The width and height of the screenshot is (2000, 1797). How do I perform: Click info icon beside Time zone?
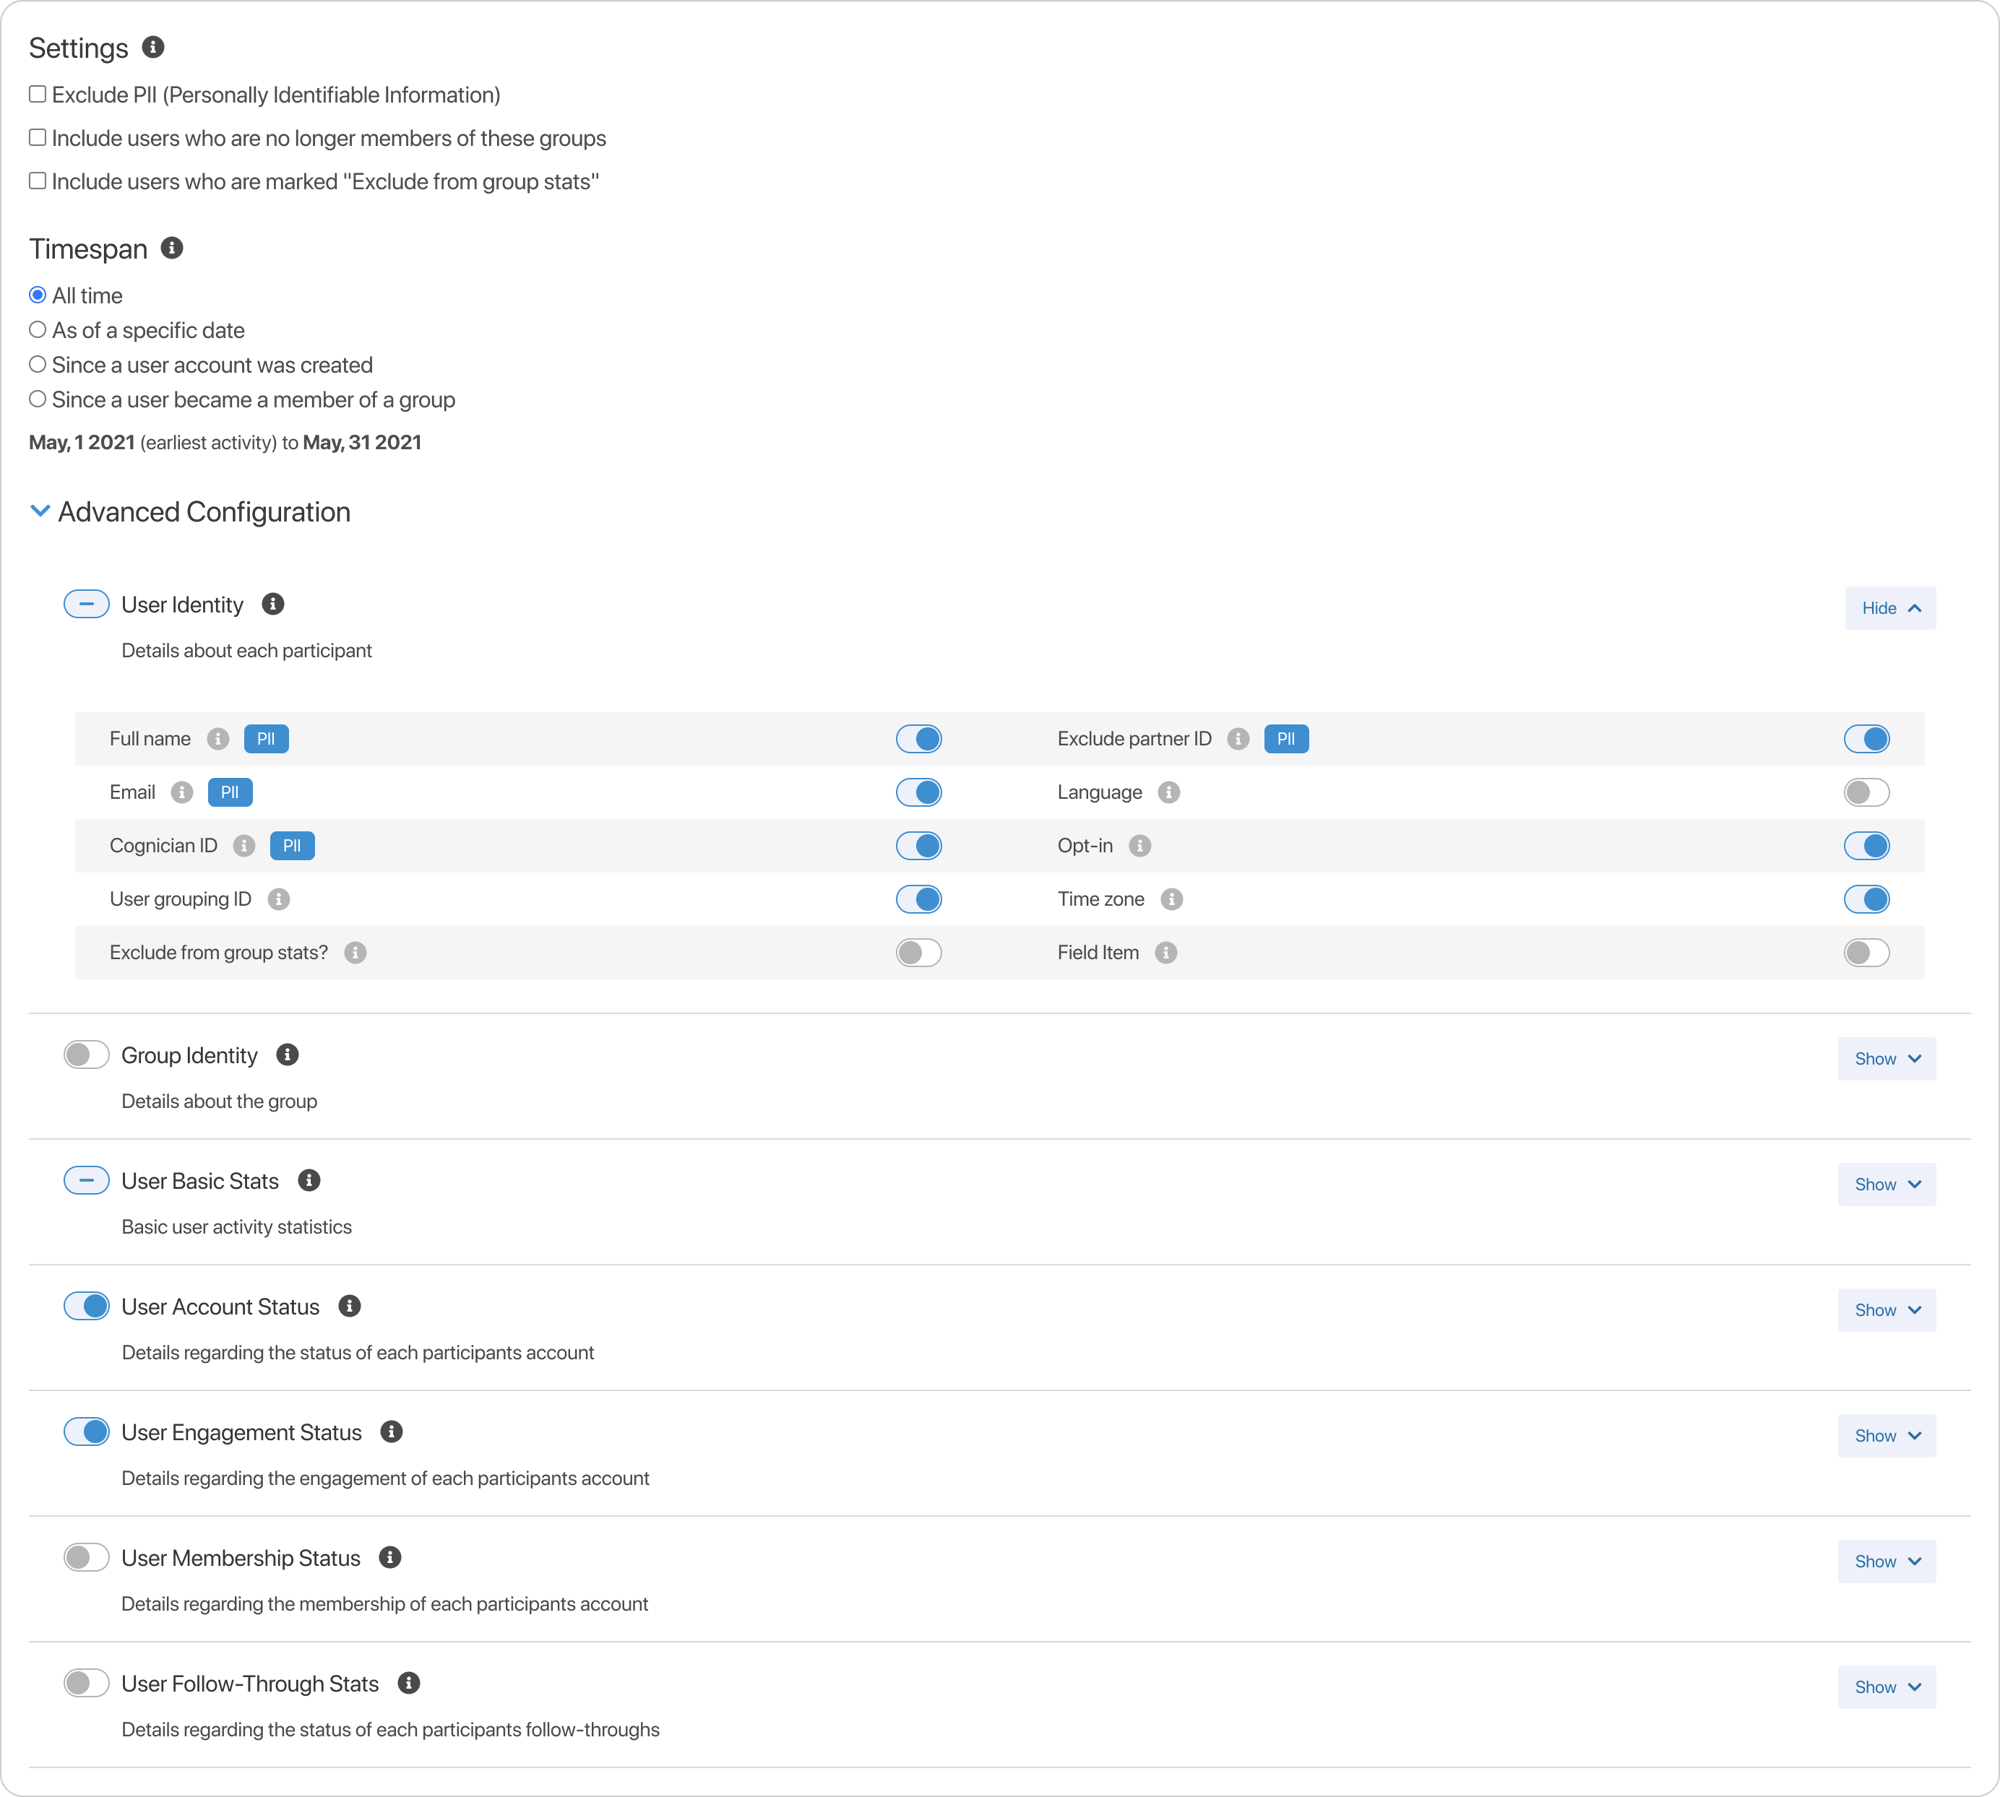click(x=1172, y=899)
